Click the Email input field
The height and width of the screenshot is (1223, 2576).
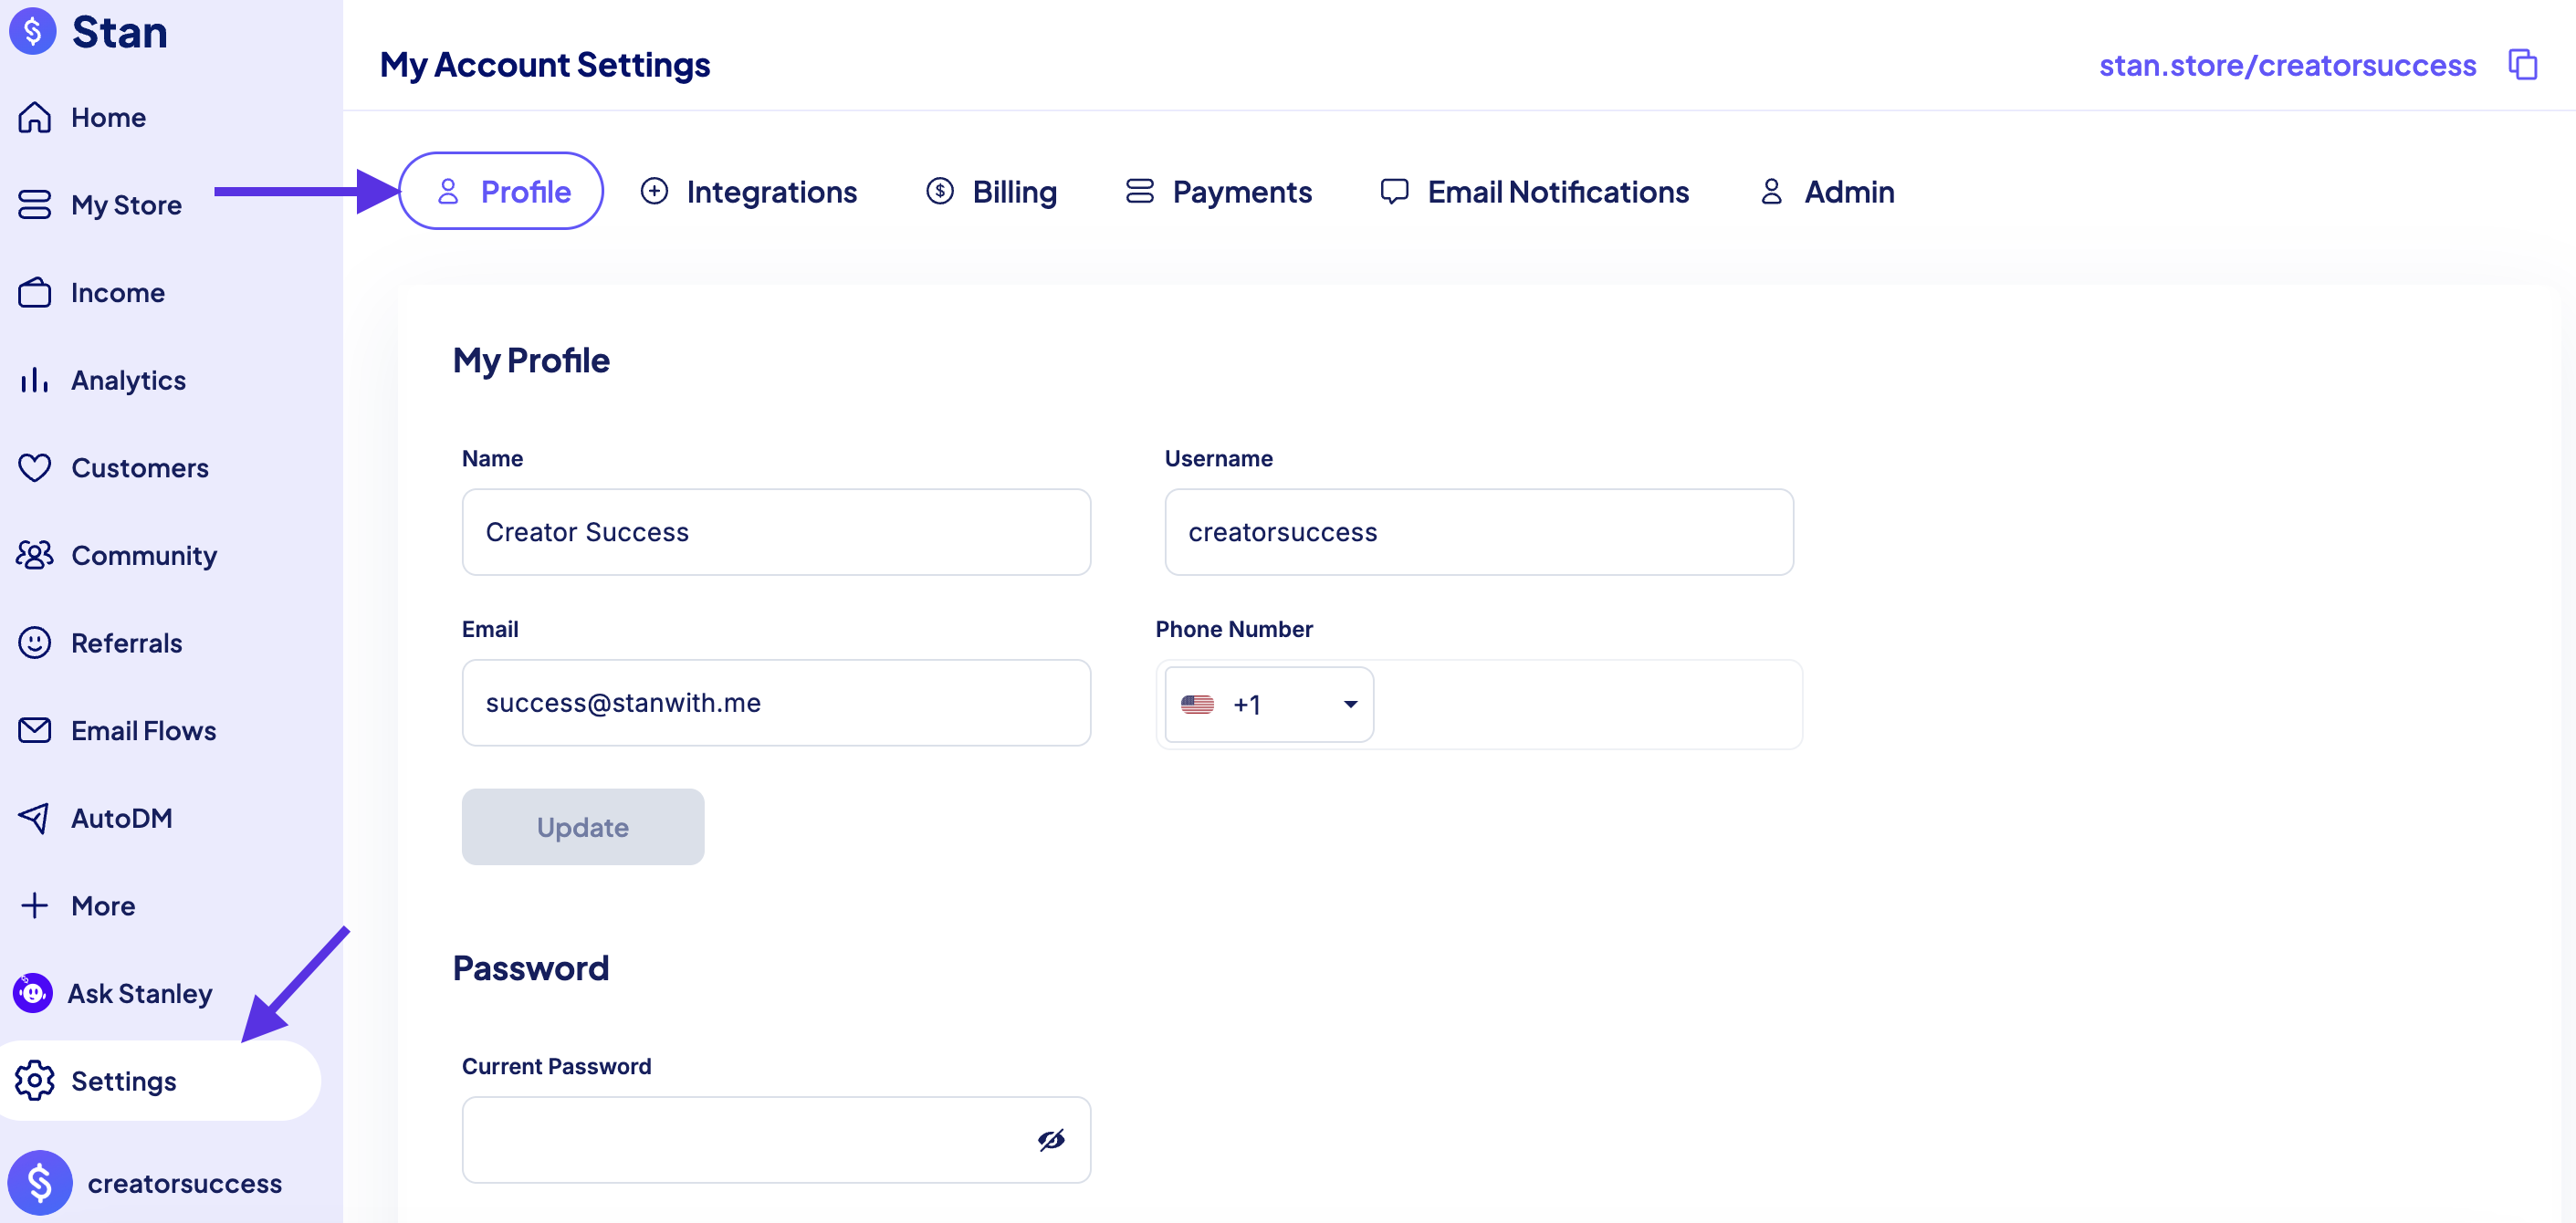click(x=776, y=702)
